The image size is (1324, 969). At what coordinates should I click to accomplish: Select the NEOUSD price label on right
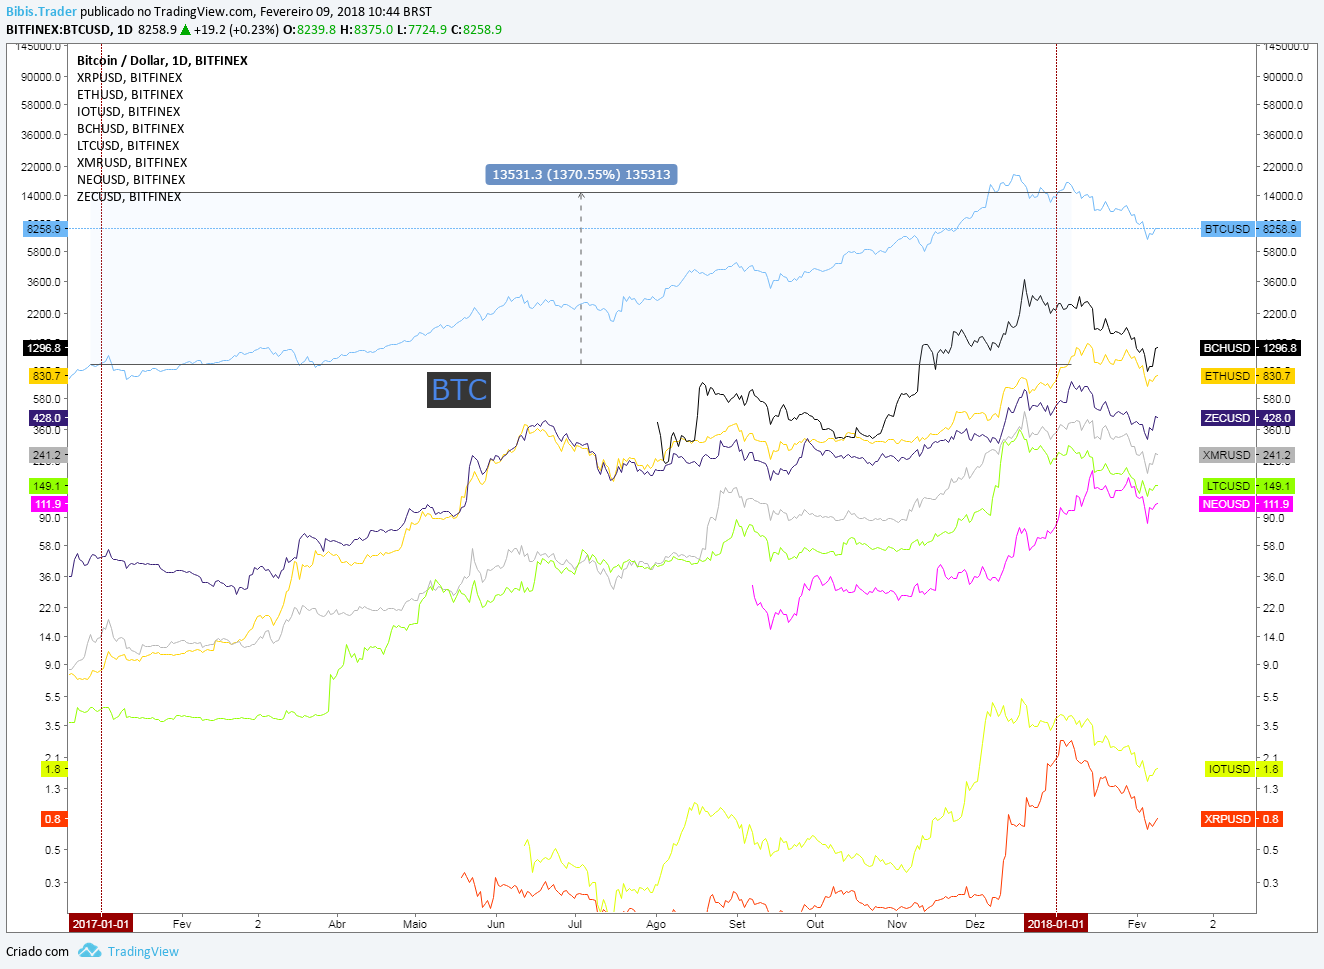[1248, 504]
